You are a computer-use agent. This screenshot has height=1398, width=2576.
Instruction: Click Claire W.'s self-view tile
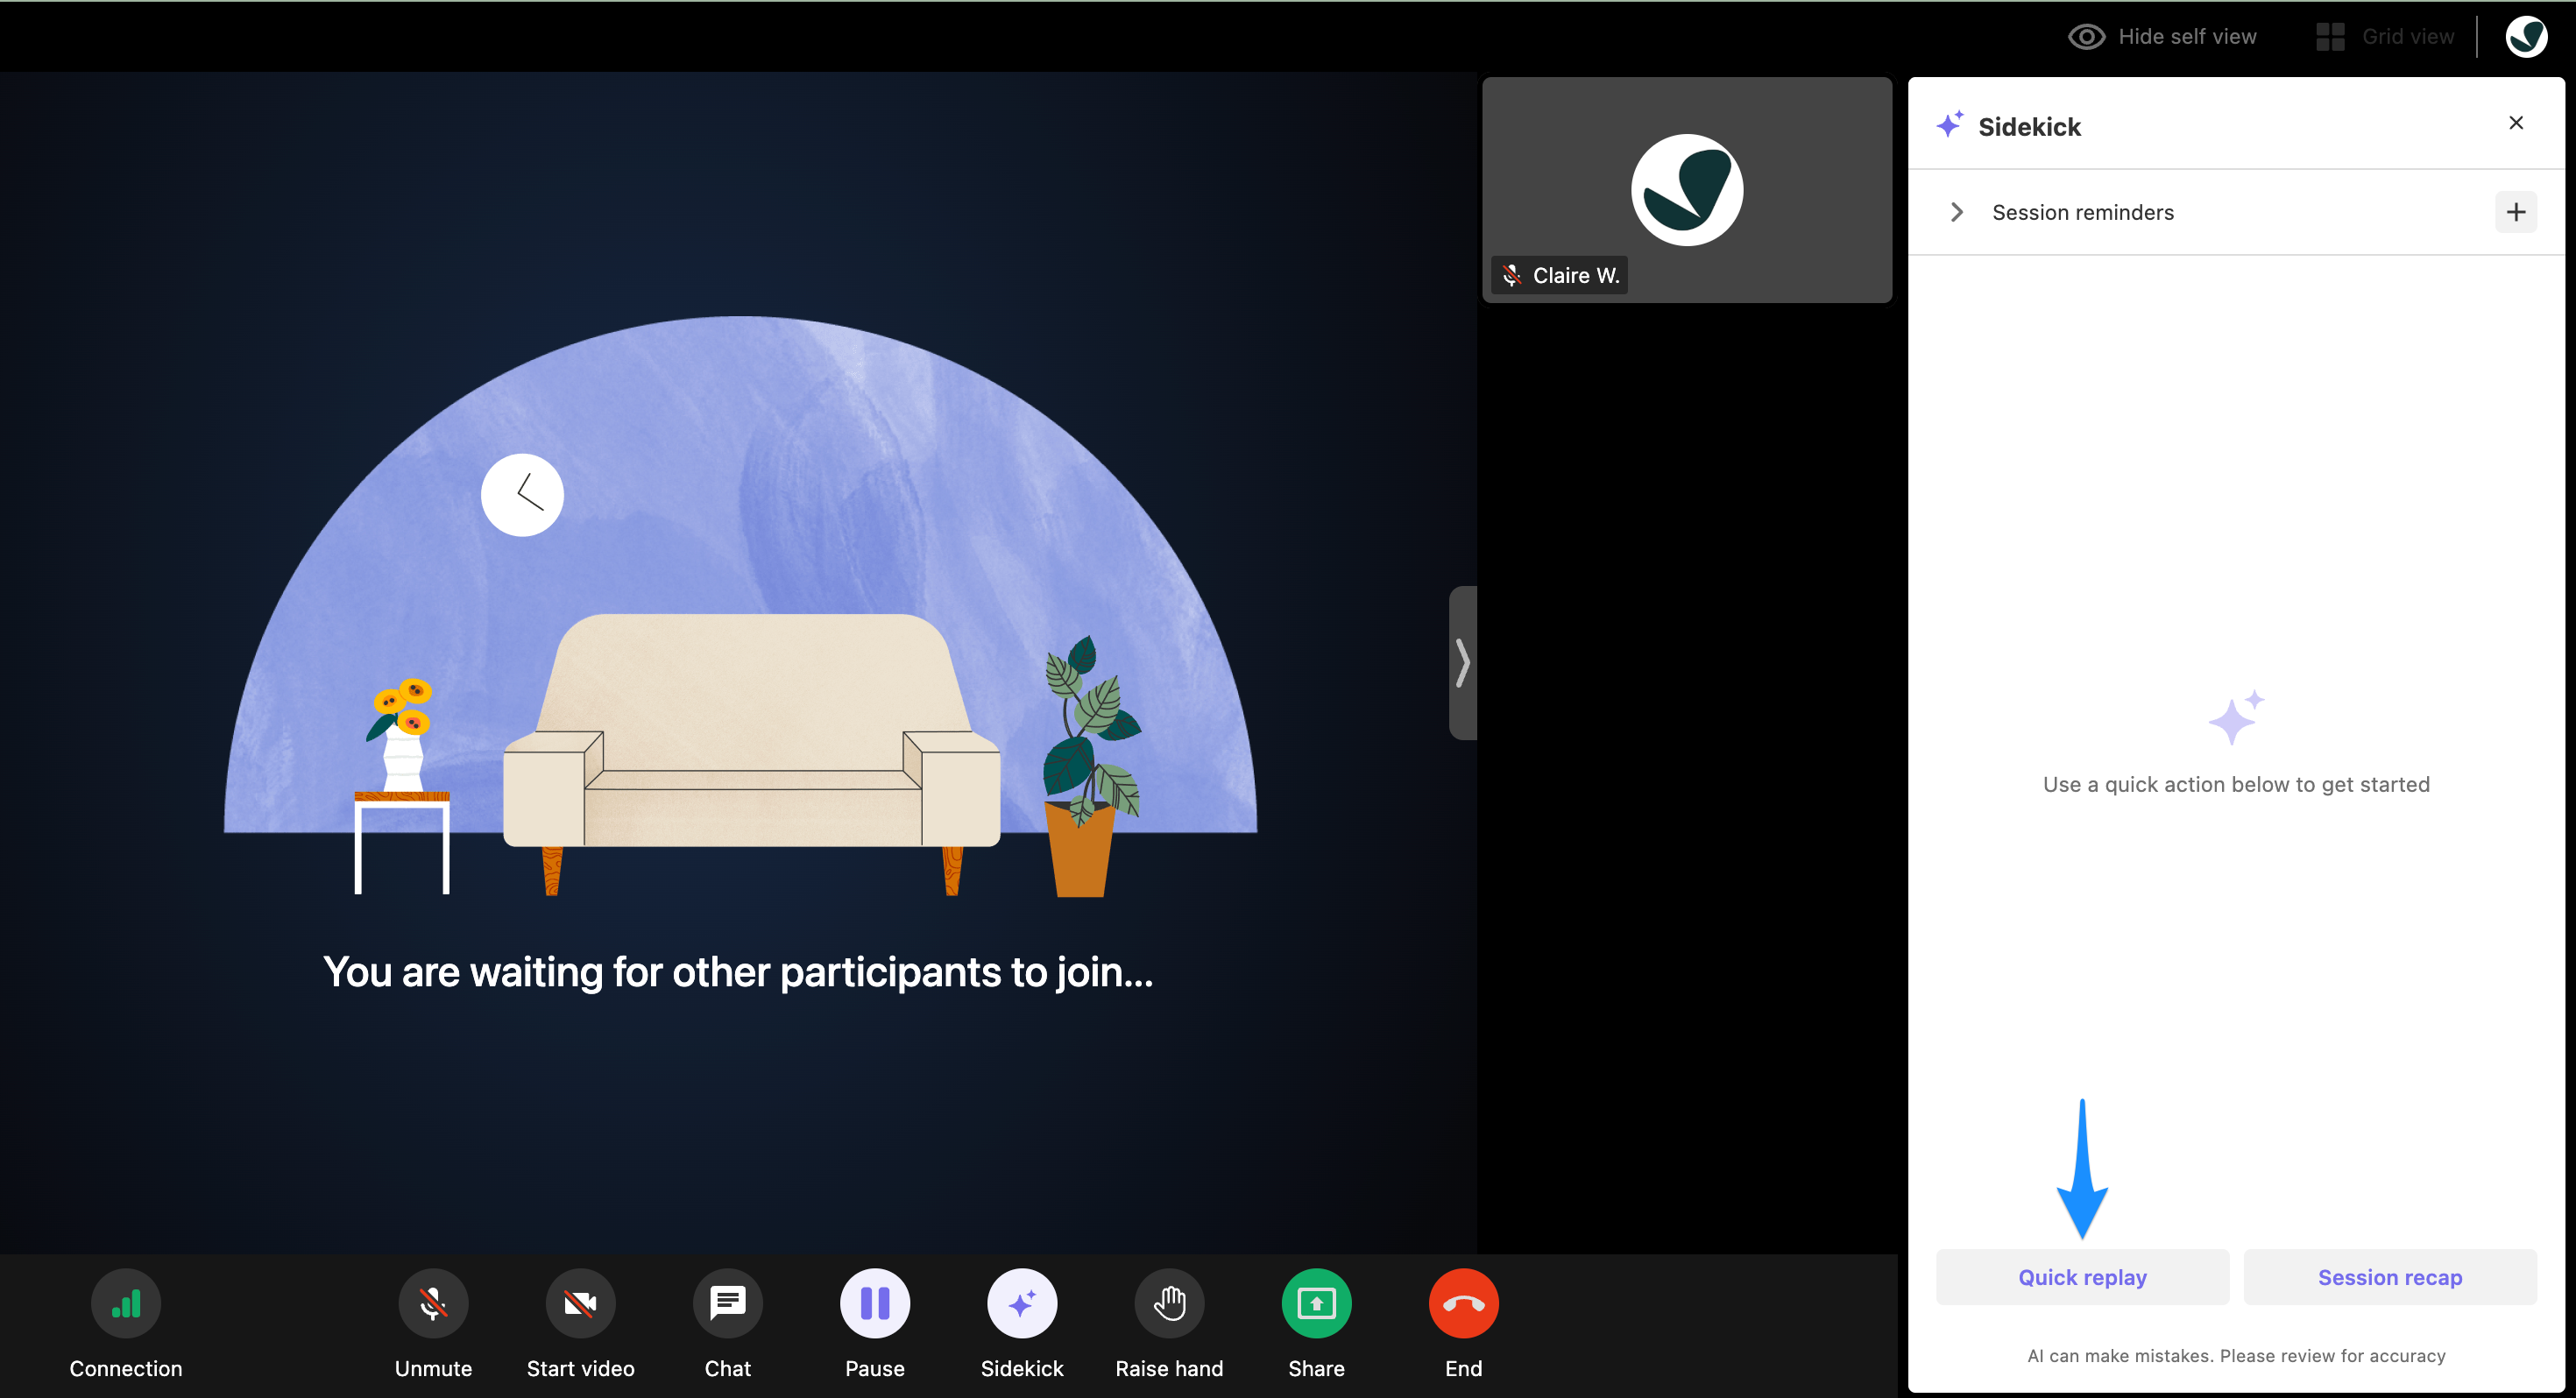(1687, 190)
